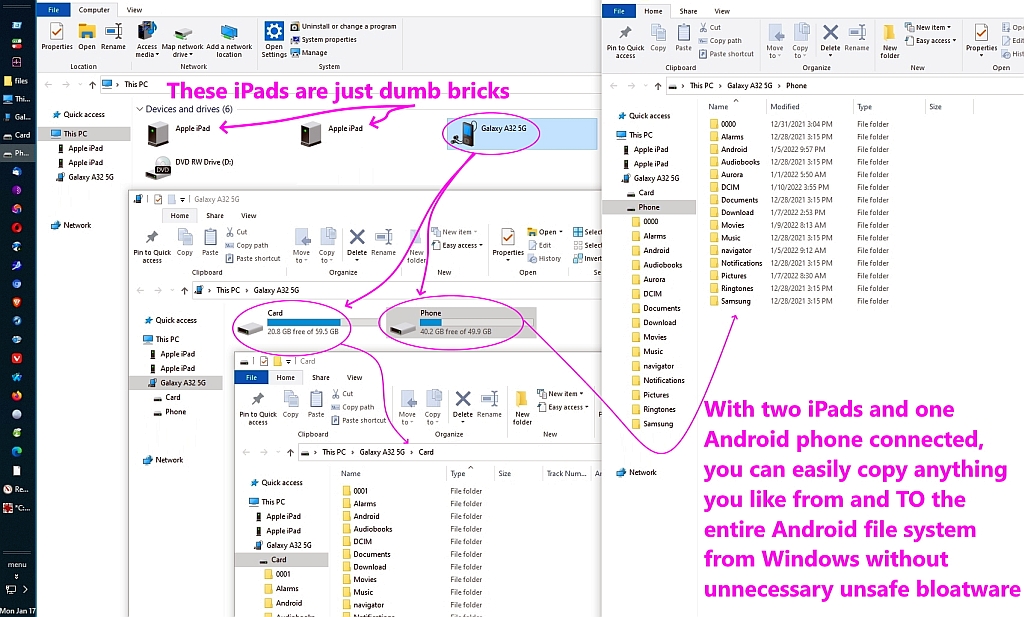The image size is (1024, 617).
Task: Open New item dropdown in Card window
Action: tap(560, 394)
